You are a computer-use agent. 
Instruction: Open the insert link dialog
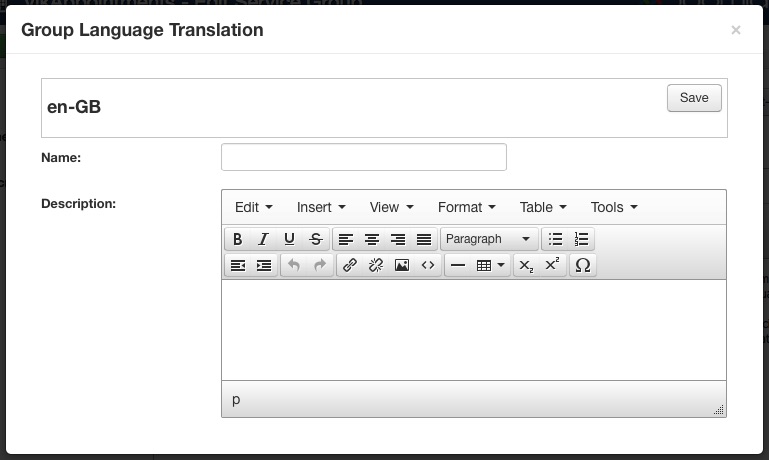(350, 265)
